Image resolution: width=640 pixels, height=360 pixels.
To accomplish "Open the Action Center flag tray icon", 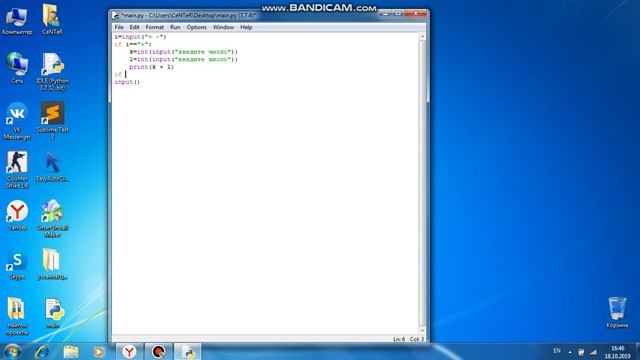I will tap(581, 352).
